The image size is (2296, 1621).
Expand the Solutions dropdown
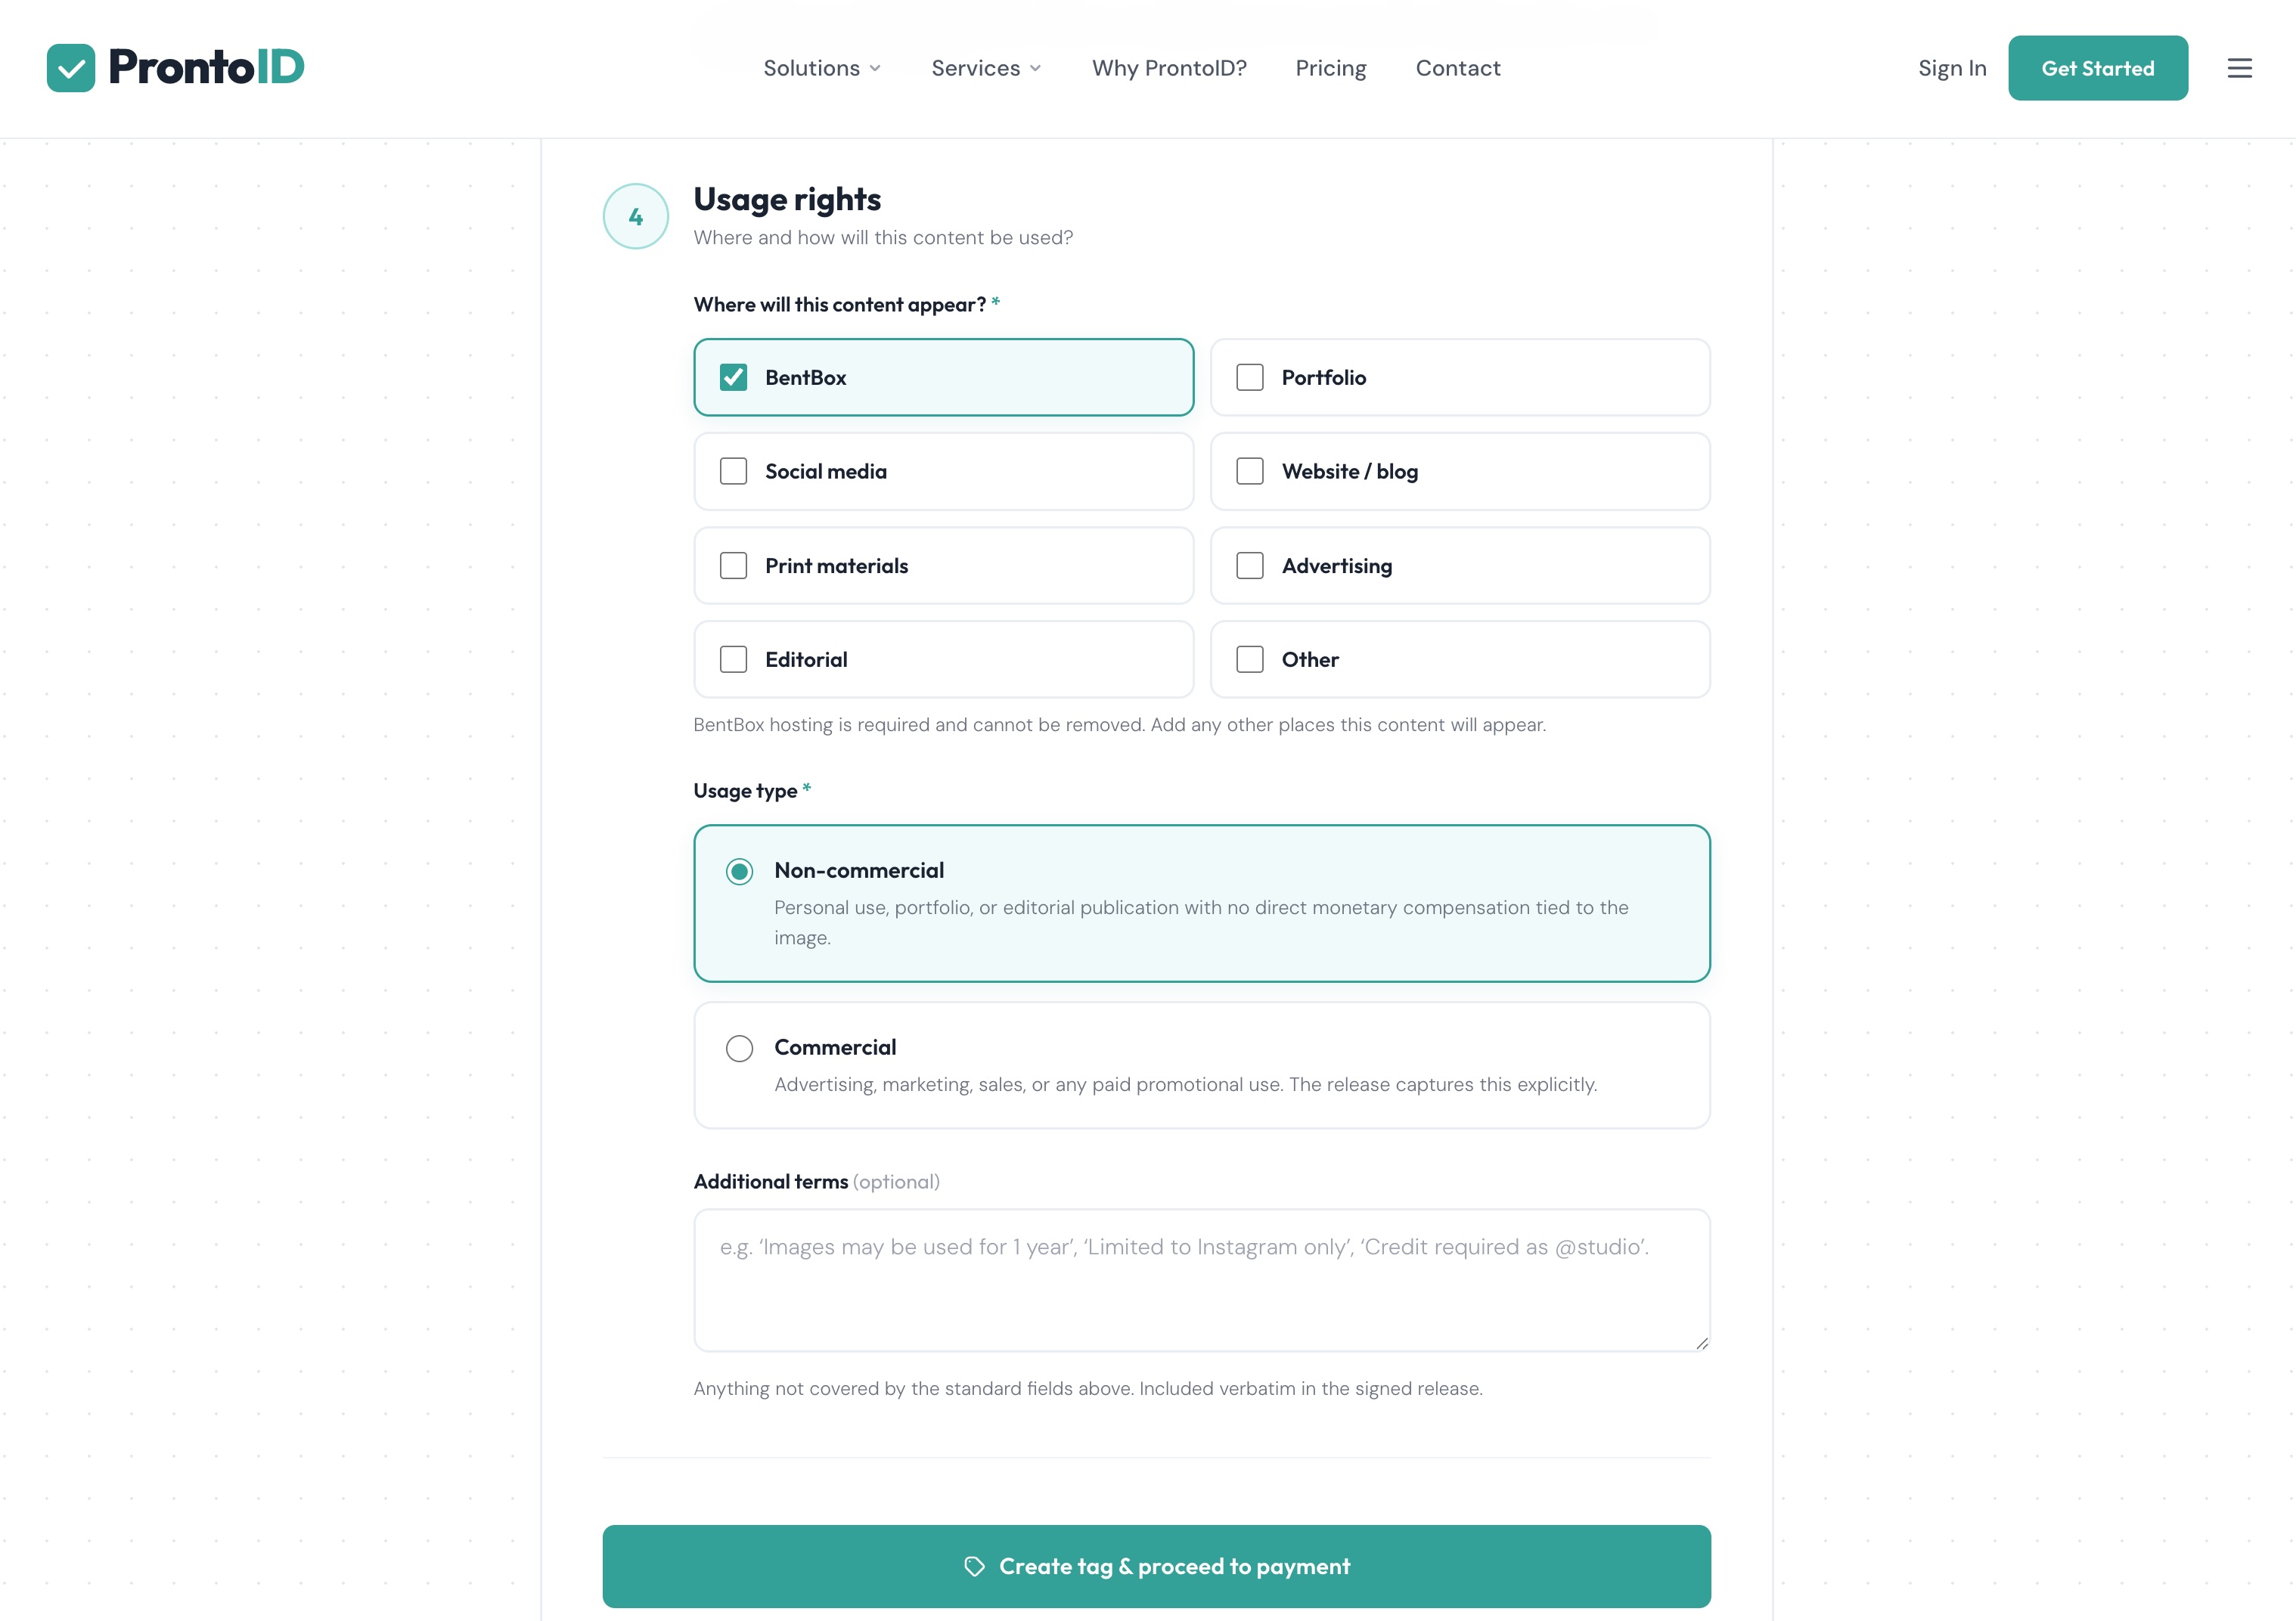822,68
